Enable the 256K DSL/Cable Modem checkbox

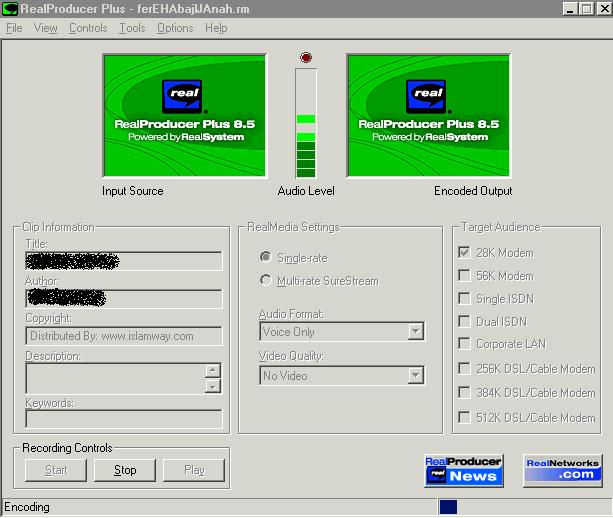[464, 368]
